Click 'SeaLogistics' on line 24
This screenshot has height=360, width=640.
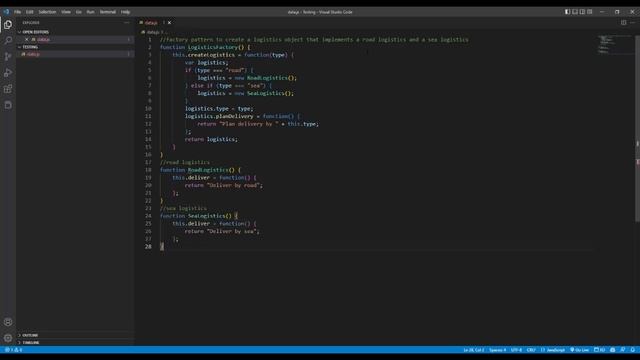pos(207,216)
